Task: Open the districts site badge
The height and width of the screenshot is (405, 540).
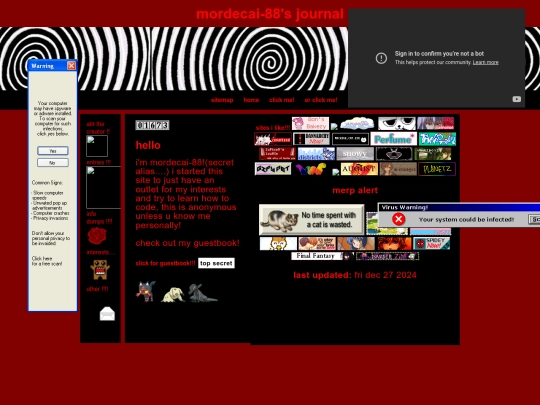Action: (x=316, y=154)
